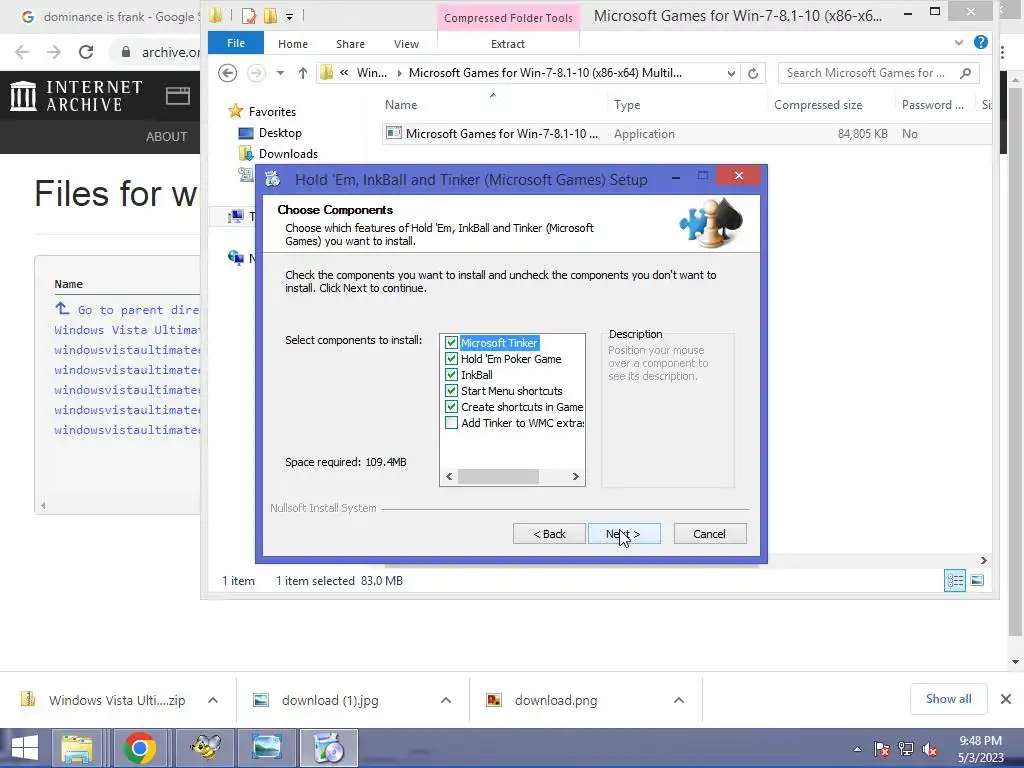Uncheck the Microsoft Tinker component
The width and height of the screenshot is (1024, 768).
click(451, 343)
